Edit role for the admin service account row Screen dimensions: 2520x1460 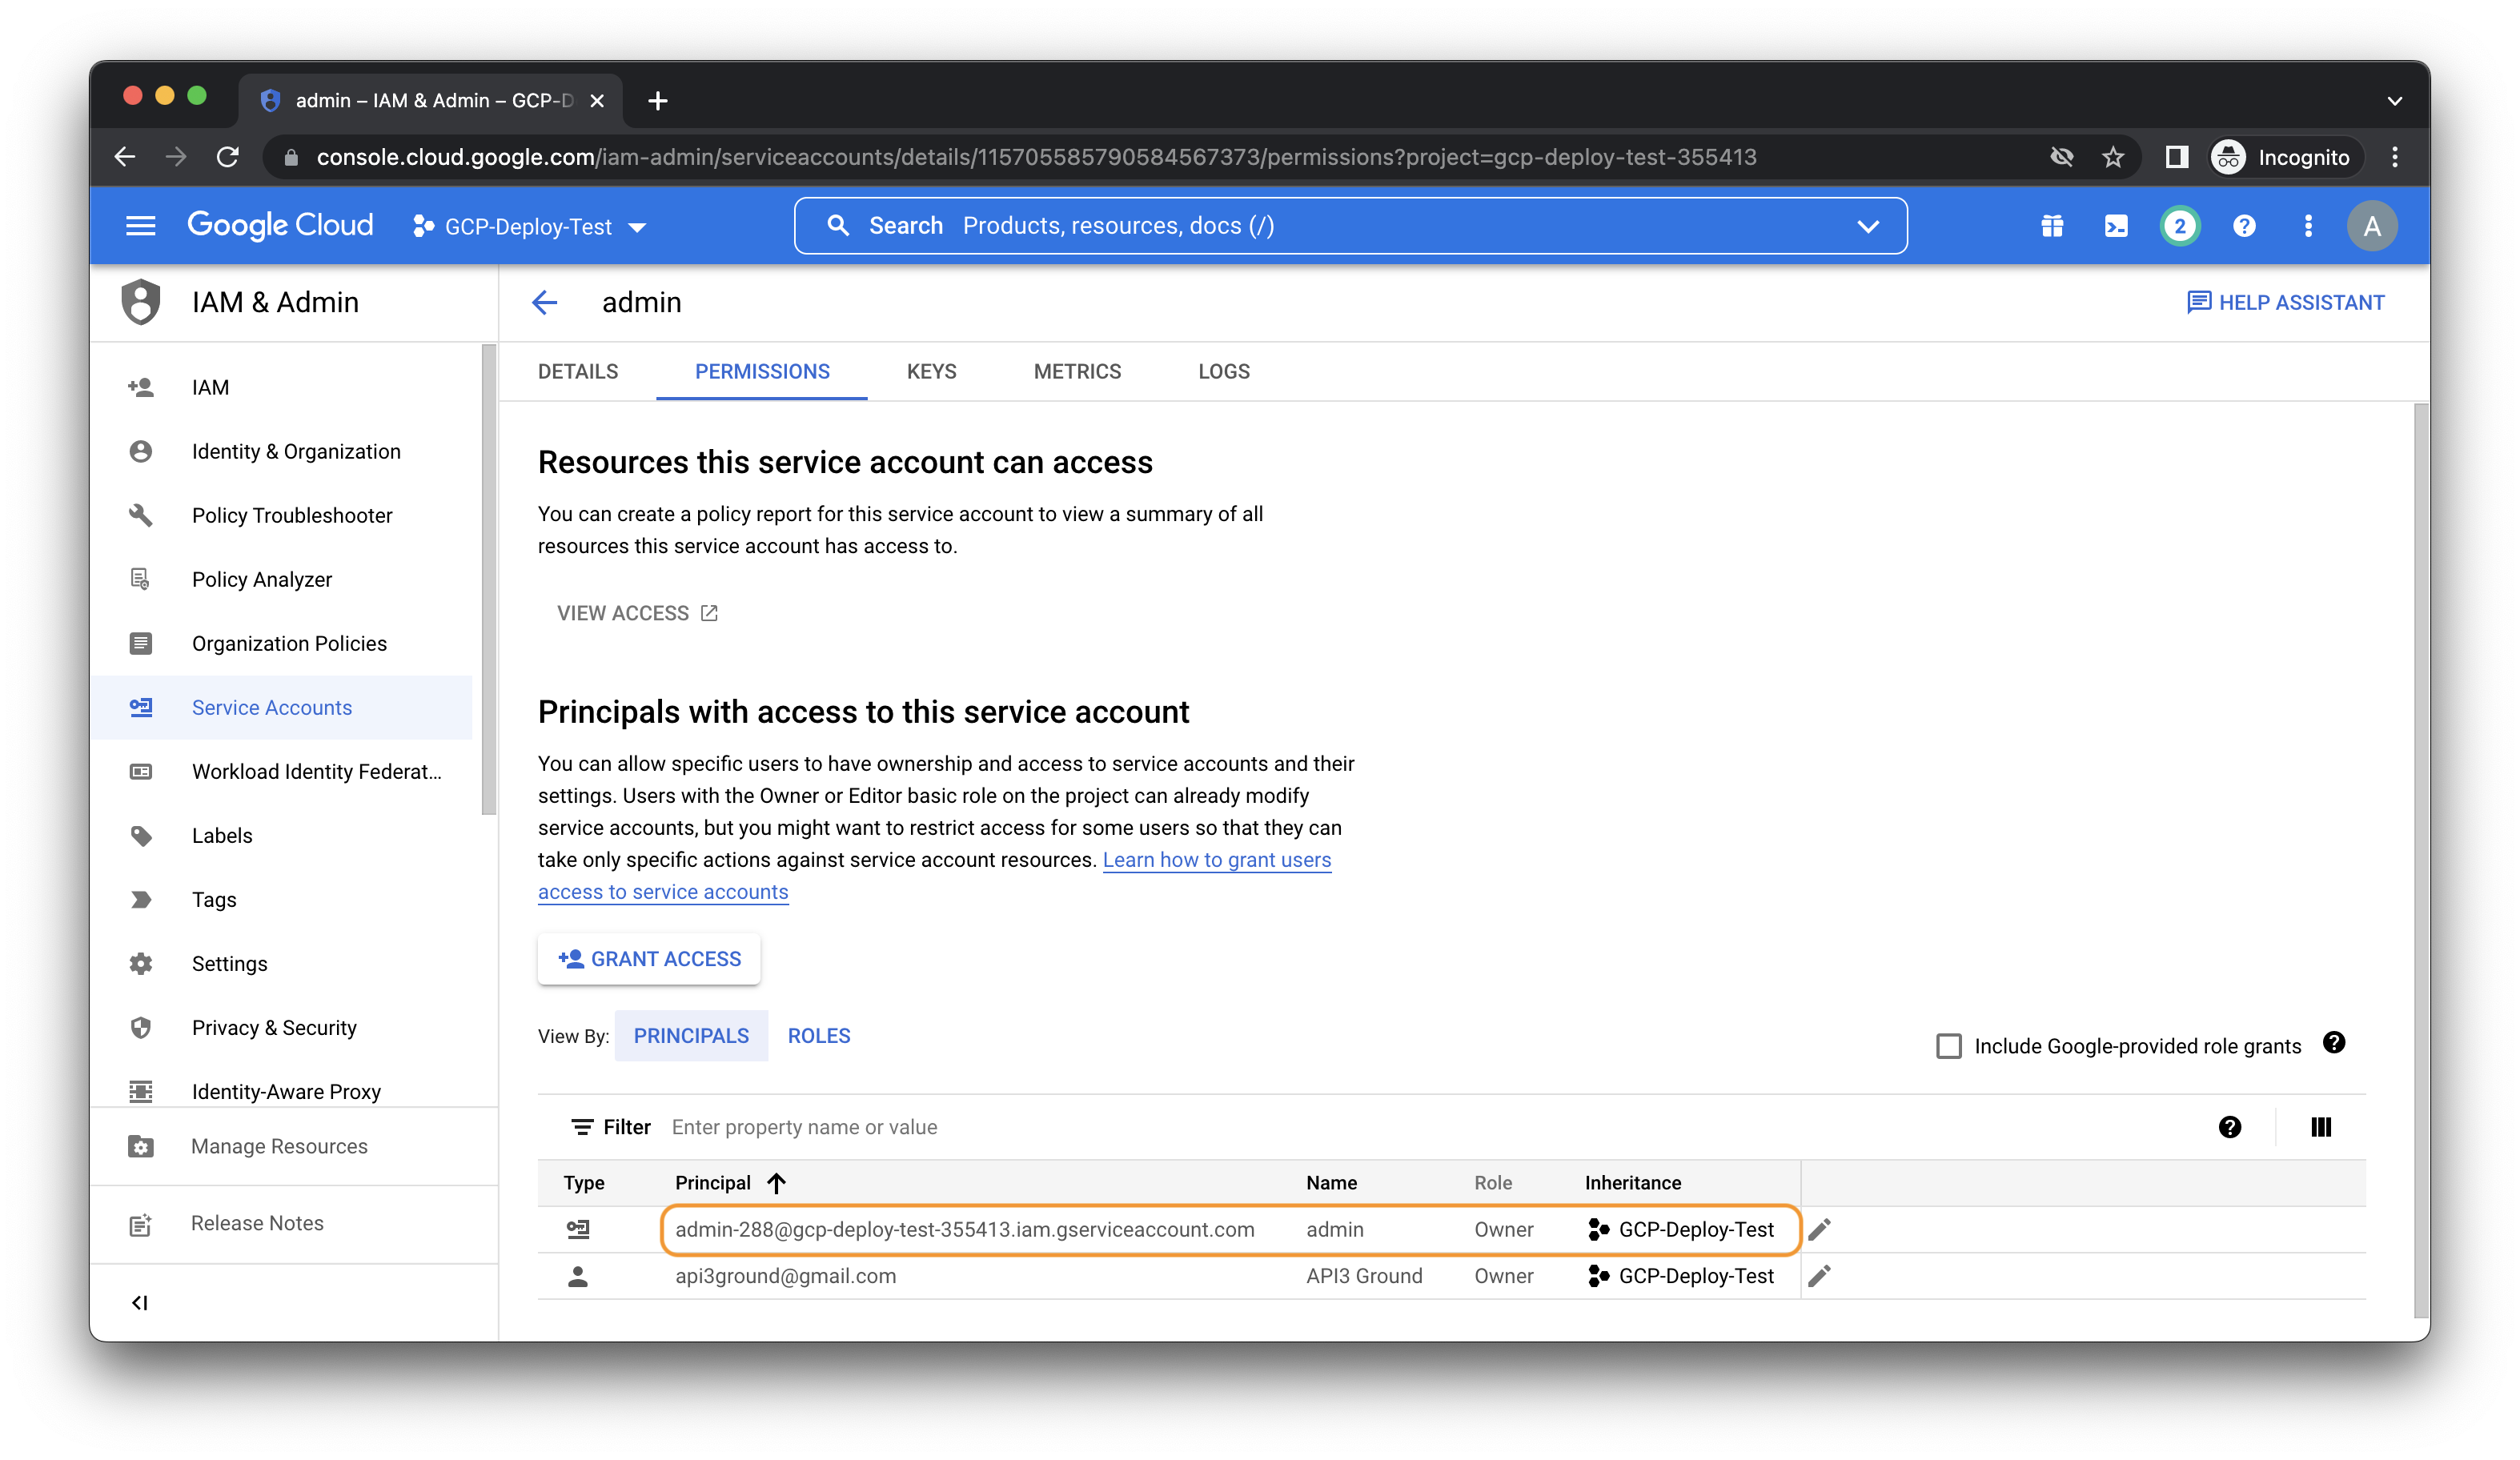[1821, 1229]
